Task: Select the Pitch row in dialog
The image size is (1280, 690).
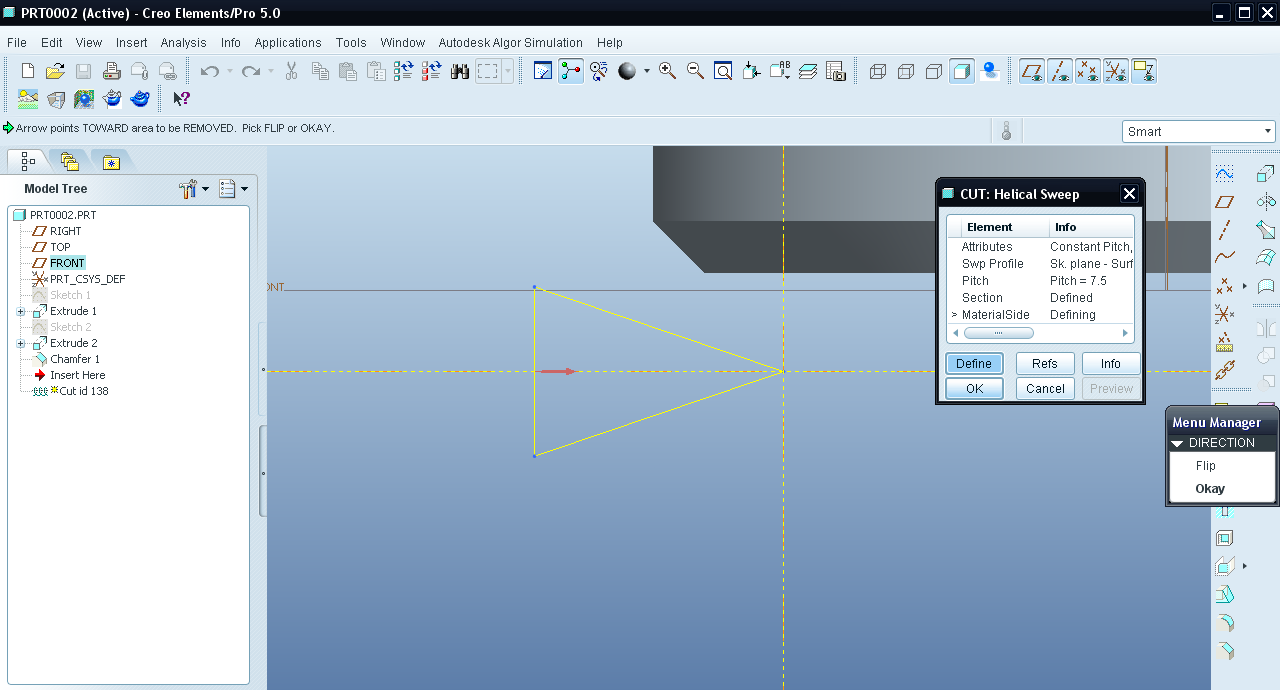Action: [x=1040, y=281]
